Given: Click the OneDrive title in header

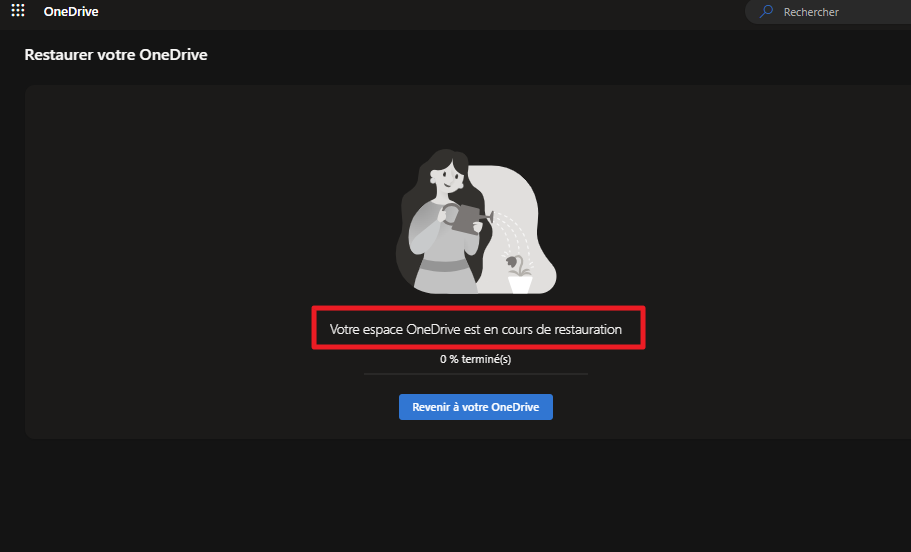Looking at the screenshot, I should coord(71,12).
